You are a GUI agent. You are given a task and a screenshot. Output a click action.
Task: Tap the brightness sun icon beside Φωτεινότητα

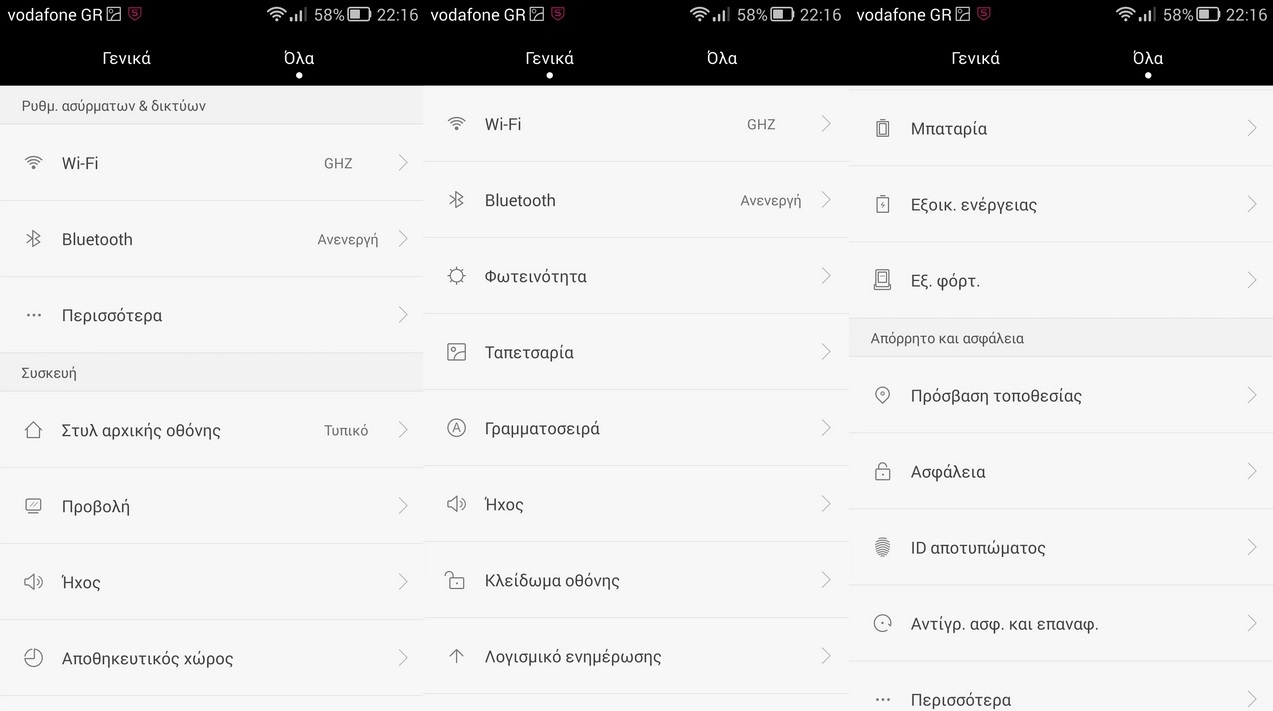point(456,276)
